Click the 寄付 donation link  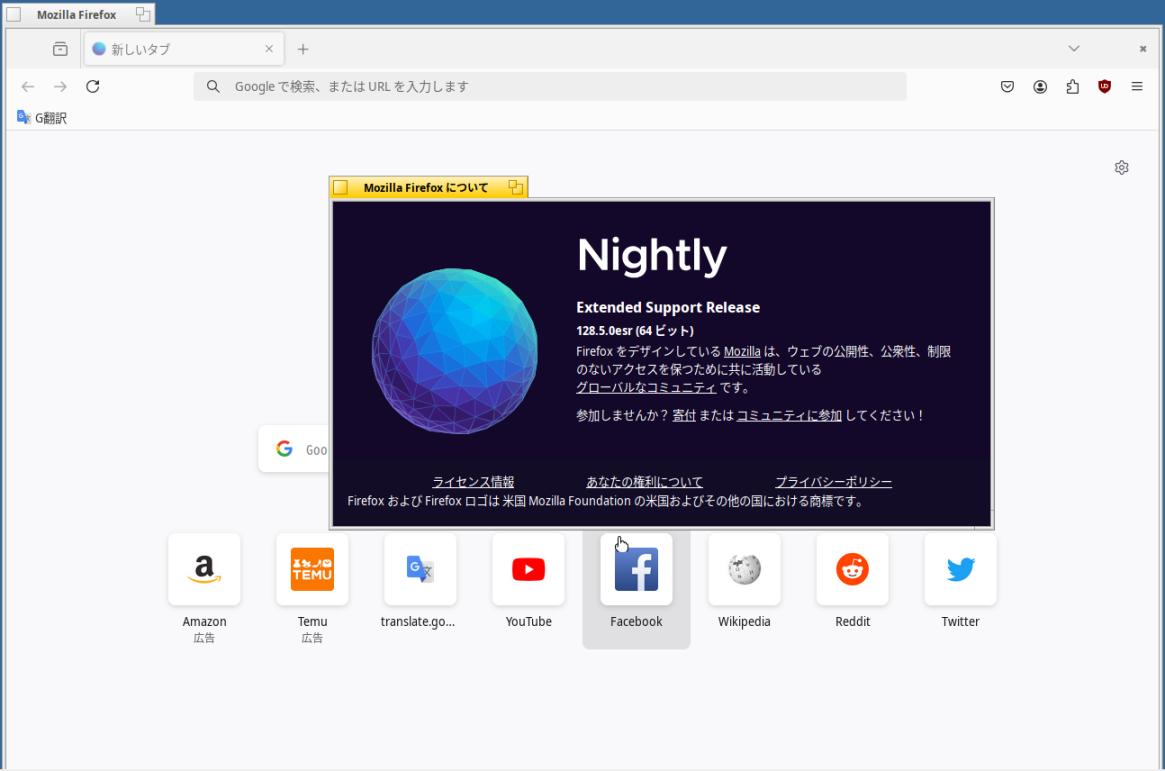(684, 415)
